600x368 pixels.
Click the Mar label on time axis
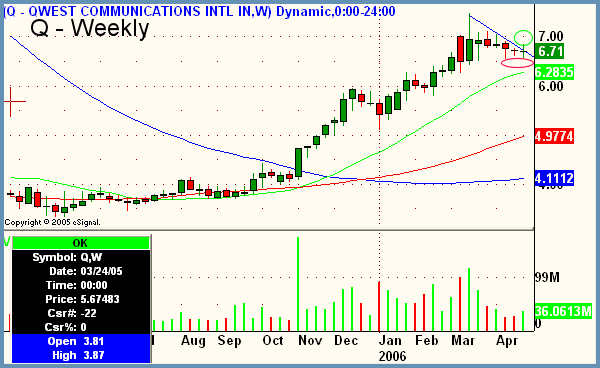pyautogui.click(x=463, y=340)
